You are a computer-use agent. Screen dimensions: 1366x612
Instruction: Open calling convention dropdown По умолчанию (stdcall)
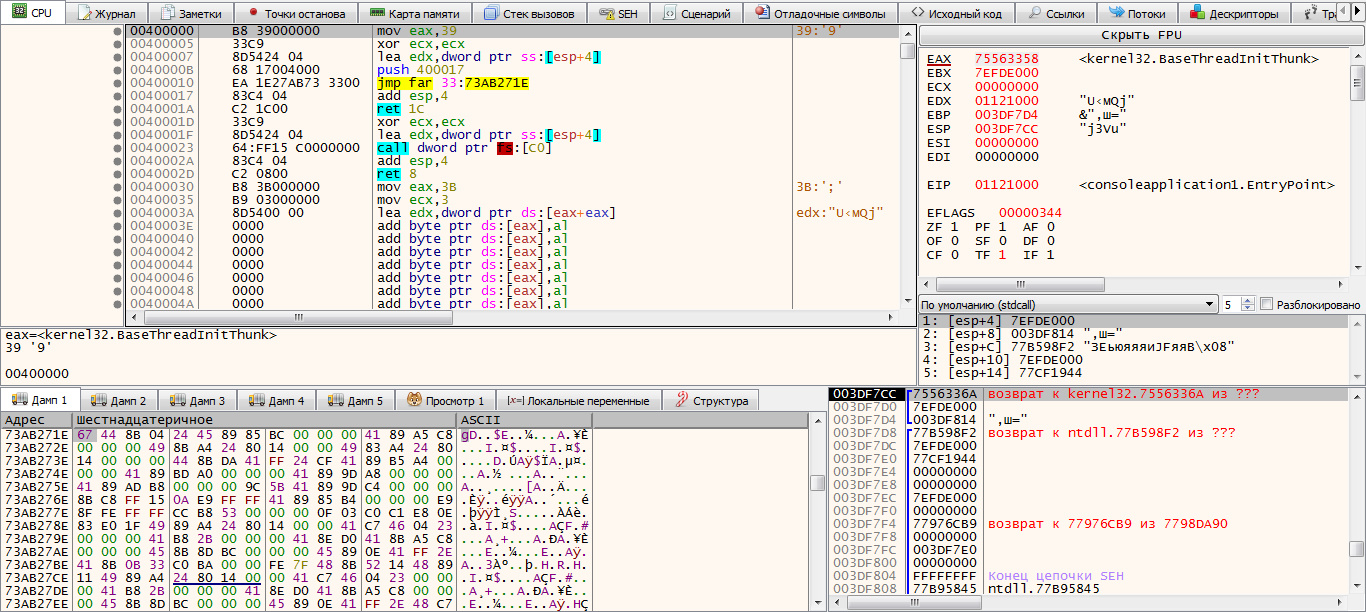coord(1066,304)
